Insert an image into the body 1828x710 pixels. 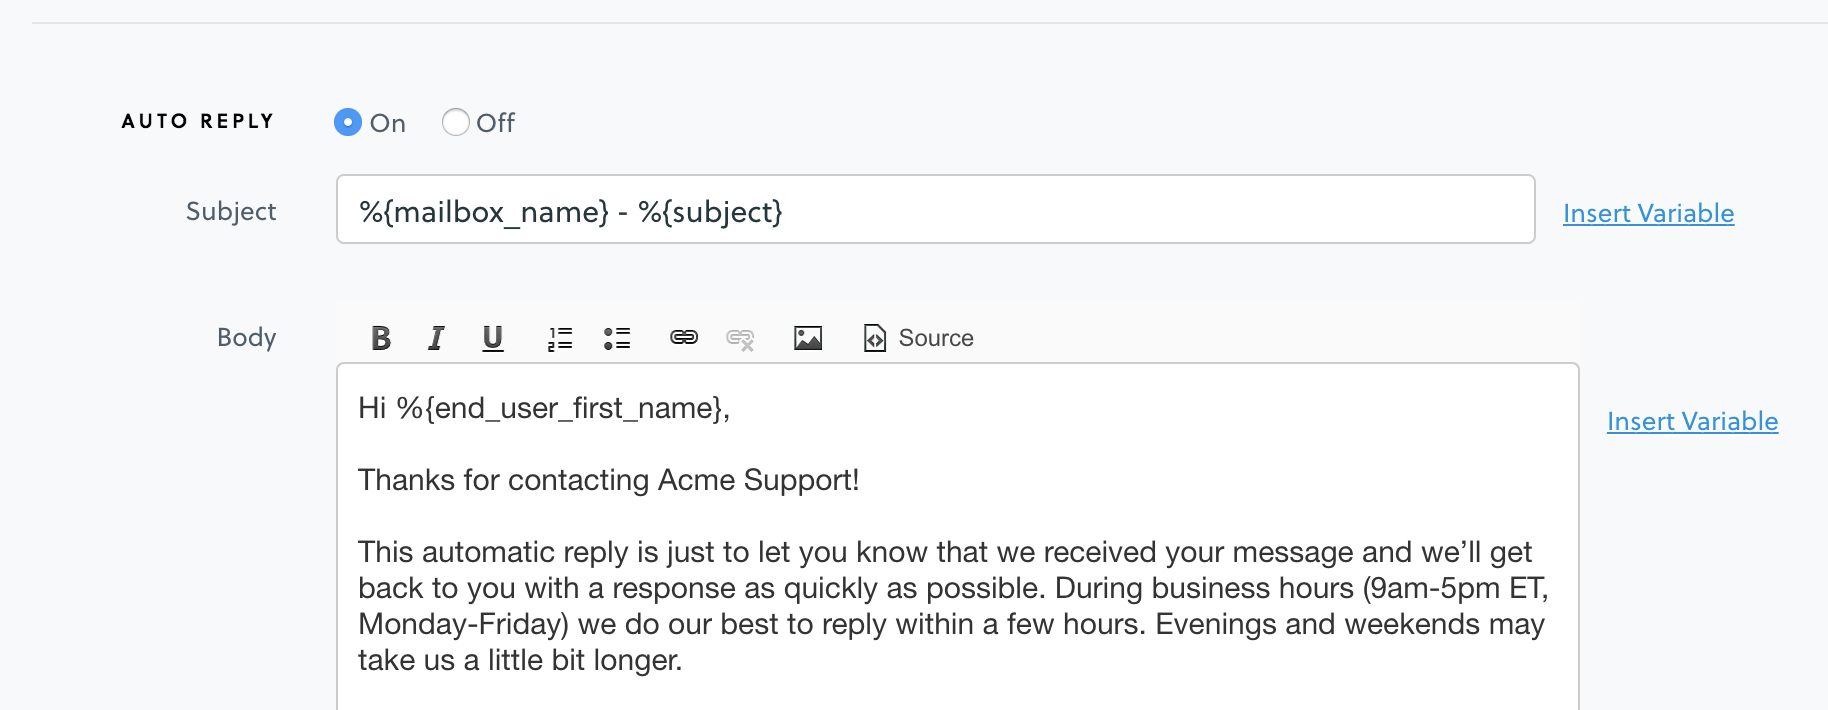coord(808,338)
